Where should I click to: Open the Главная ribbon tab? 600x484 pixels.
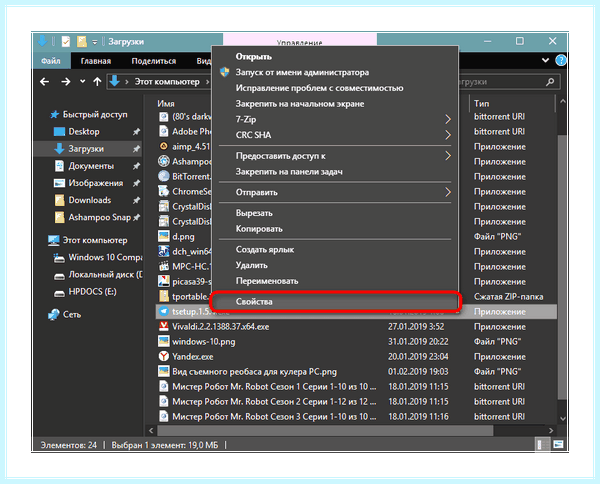pos(96,61)
